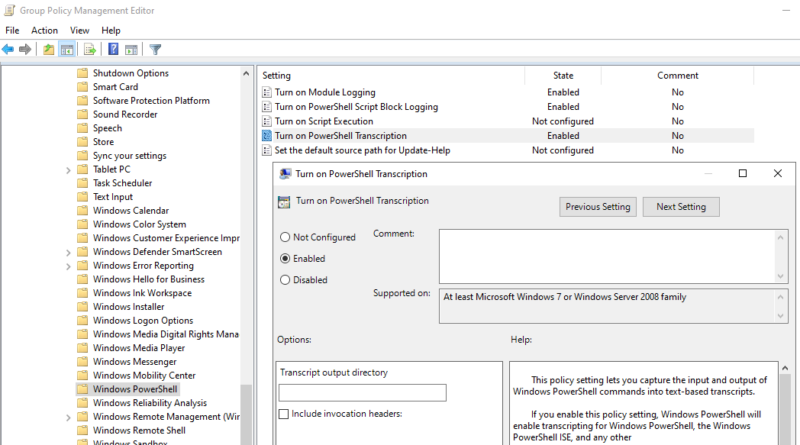The height and width of the screenshot is (445, 800).
Task: Click the Show/Hide Action Pane icon
Action: (132, 49)
